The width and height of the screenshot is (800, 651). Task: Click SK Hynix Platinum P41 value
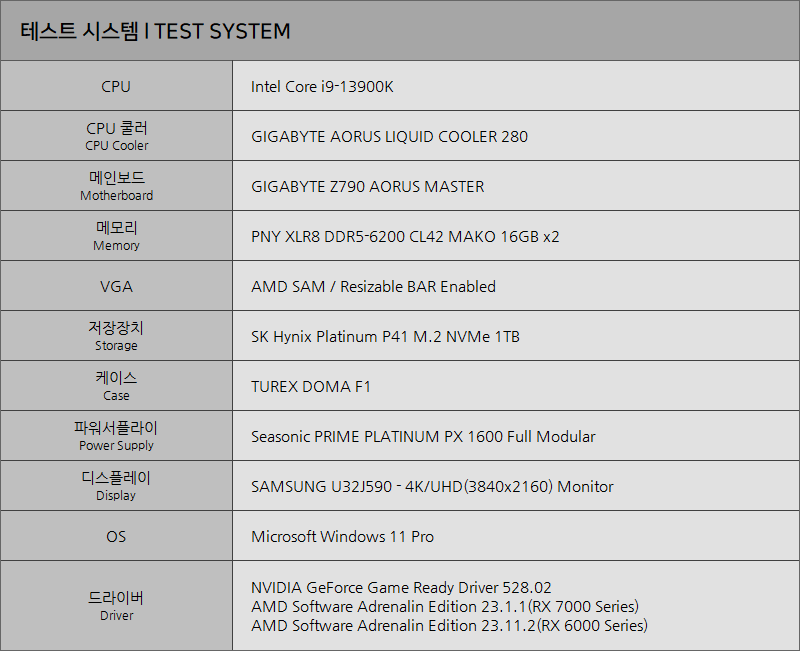click(x=385, y=337)
